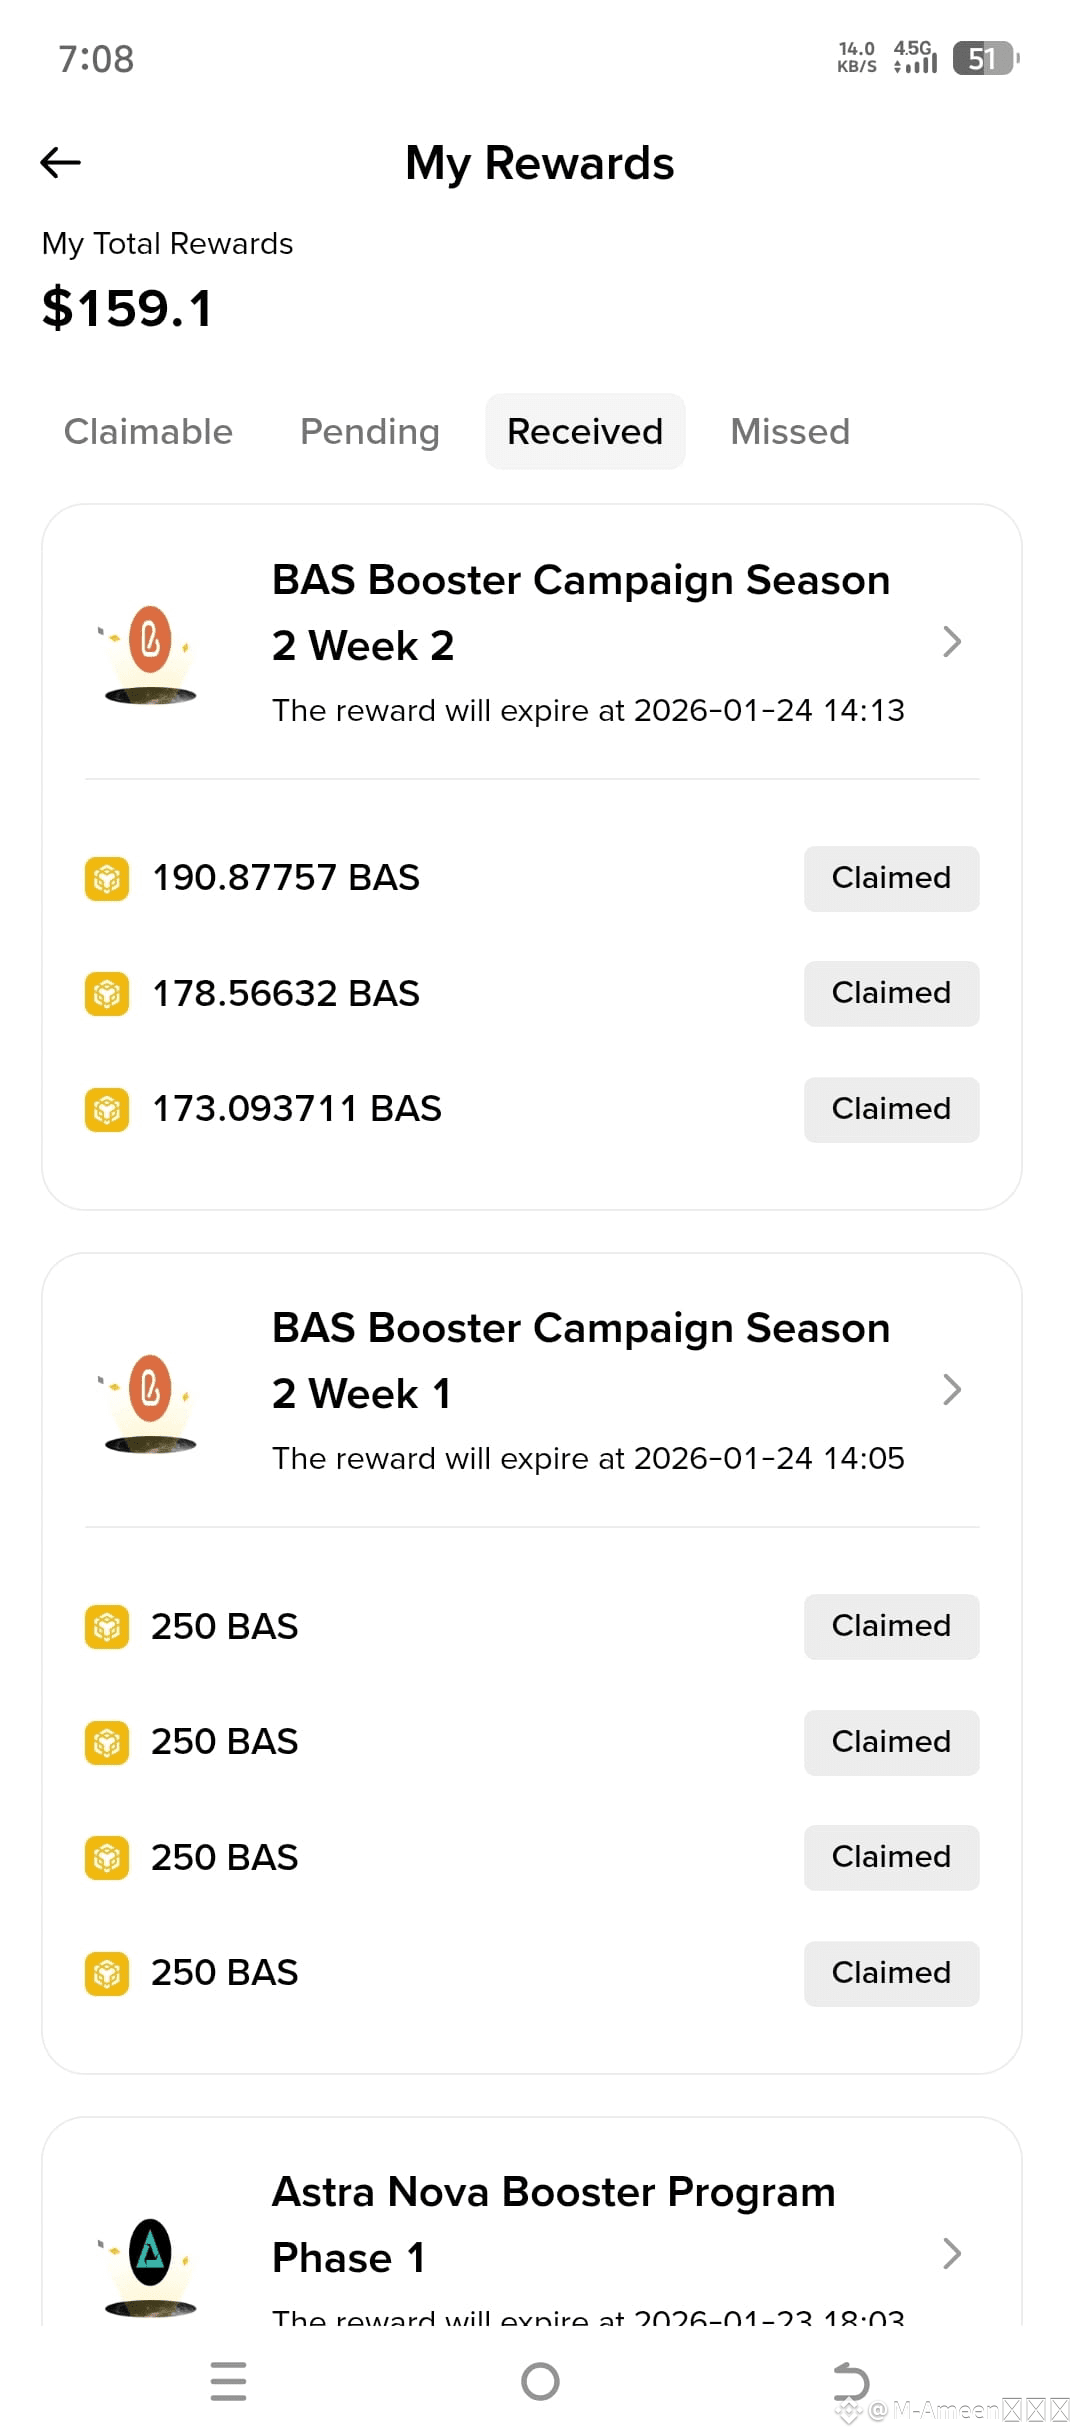The image size is (1080, 2436).
Task: Tap coin icon beside 190.87757 BAS
Action: pyautogui.click(x=107, y=878)
